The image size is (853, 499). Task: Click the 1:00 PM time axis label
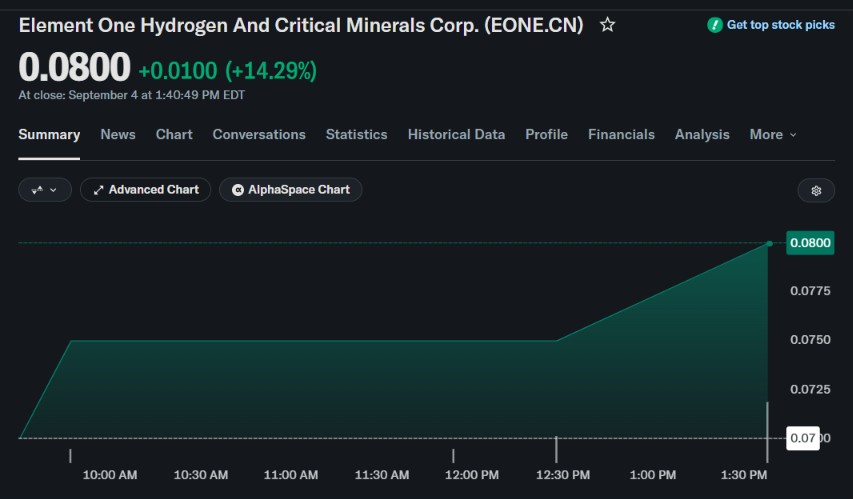[x=653, y=475]
